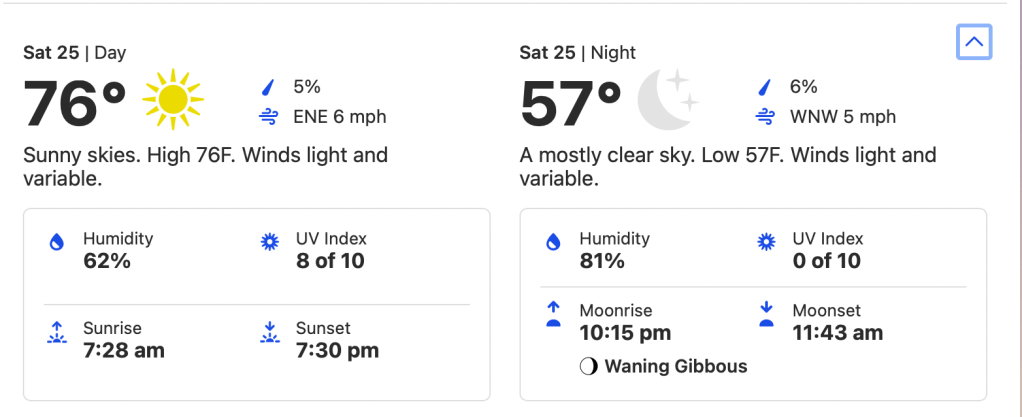Click the daytime raindrop precipitation icon

(x=268, y=87)
